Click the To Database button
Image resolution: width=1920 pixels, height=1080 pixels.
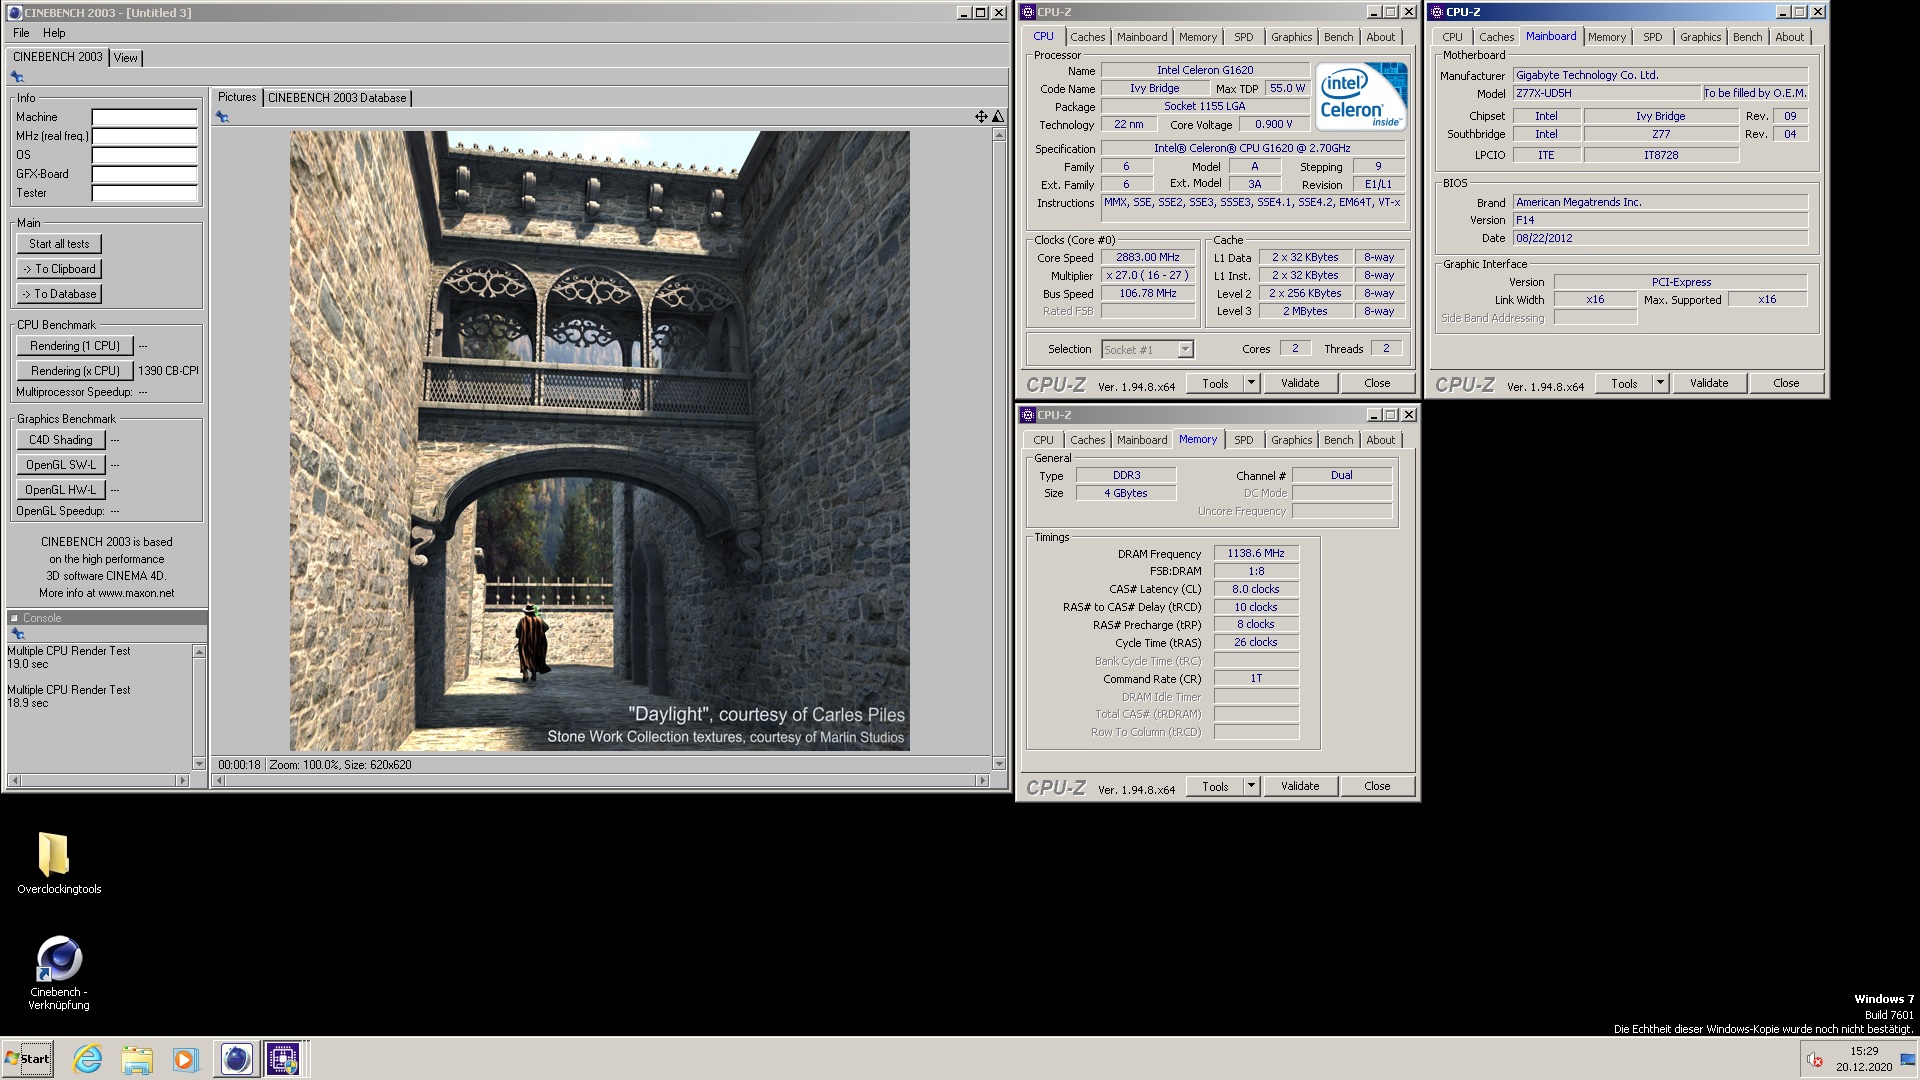coord(59,294)
